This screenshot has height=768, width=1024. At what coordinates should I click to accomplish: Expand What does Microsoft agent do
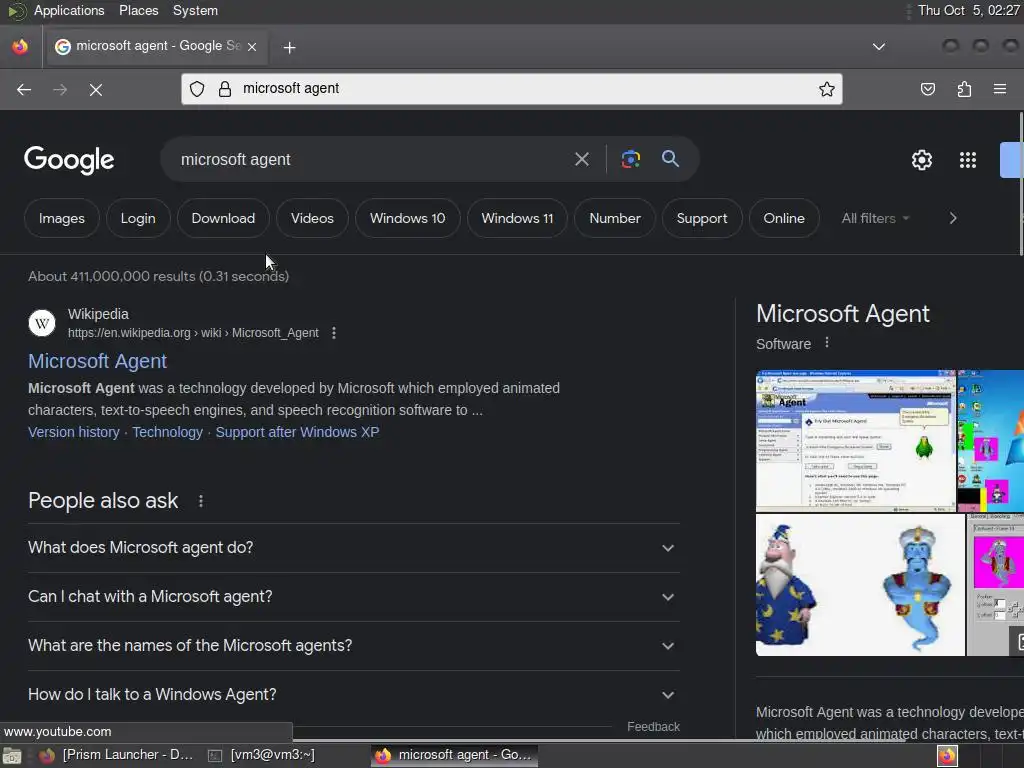coord(353,548)
